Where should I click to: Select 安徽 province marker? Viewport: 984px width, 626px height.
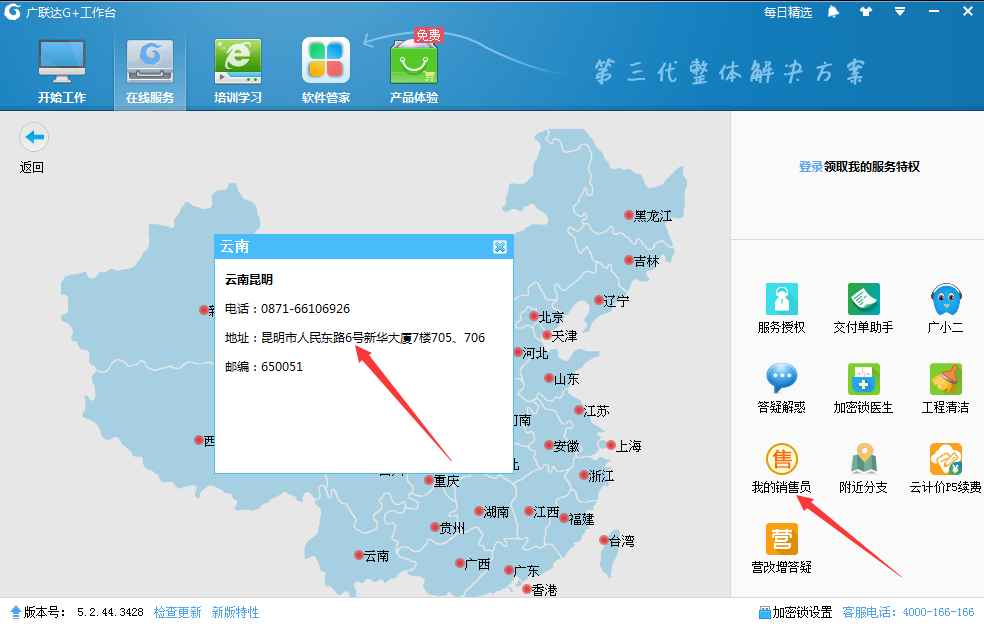point(562,446)
